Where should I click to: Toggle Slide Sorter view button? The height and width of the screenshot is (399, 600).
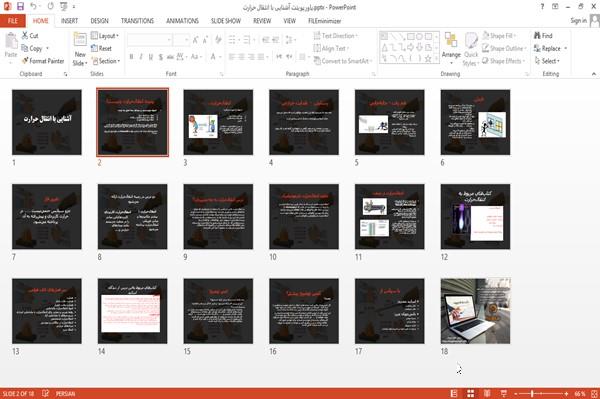click(471, 394)
